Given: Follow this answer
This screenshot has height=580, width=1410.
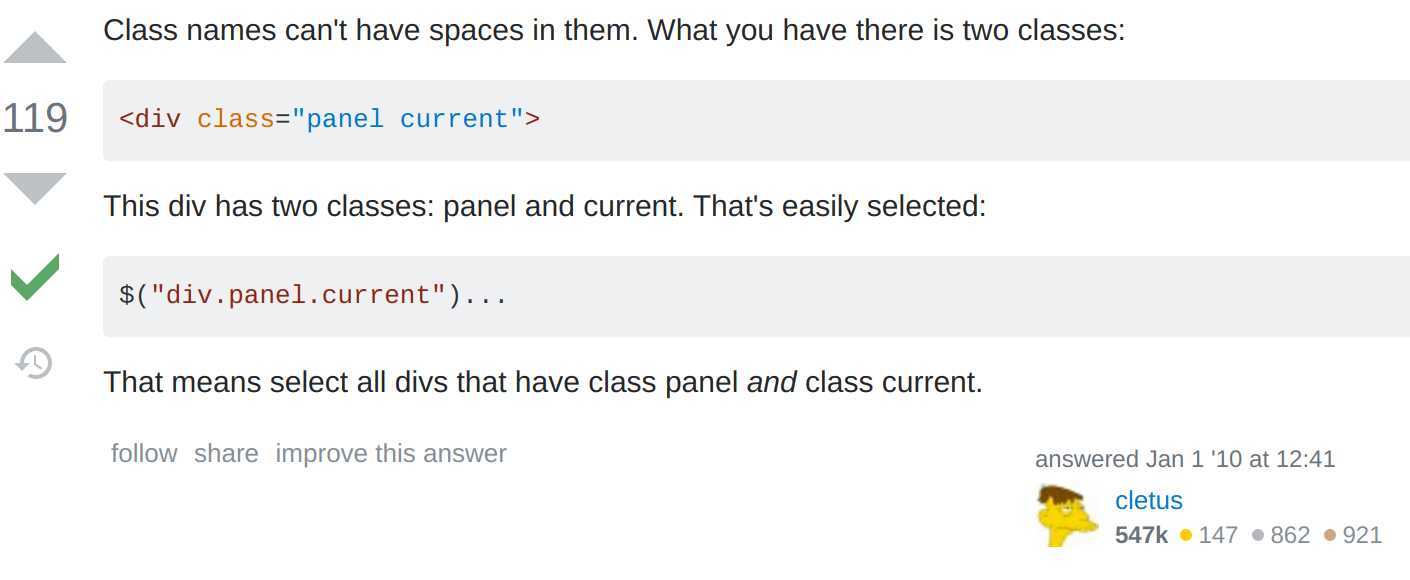Looking at the screenshot, I should tap(144, 453).
